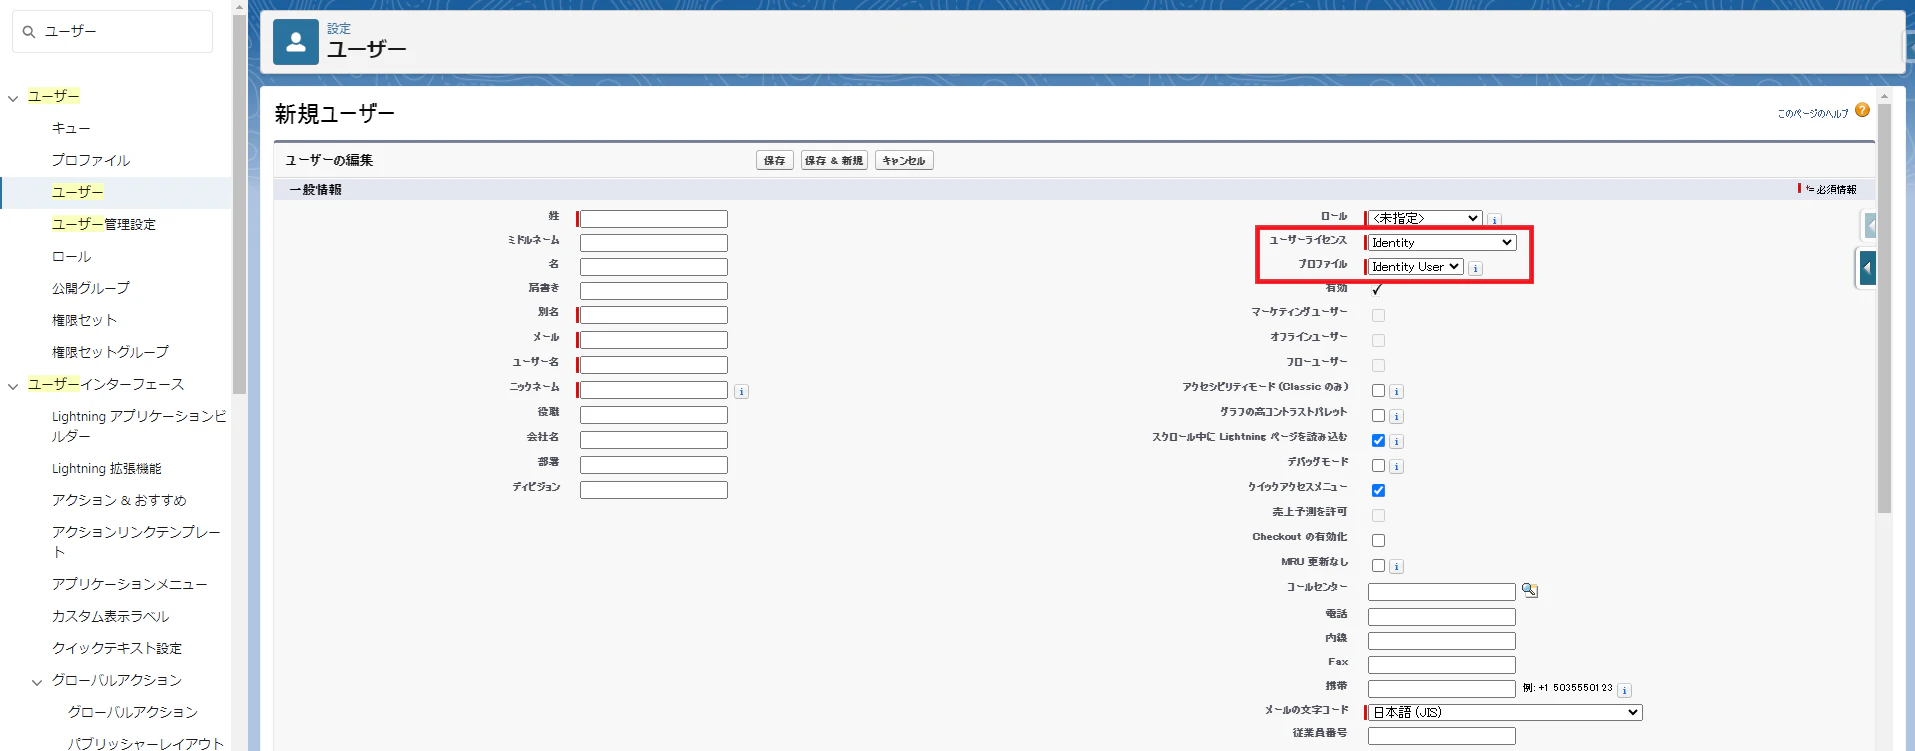Open アクション & おすすめ in sidebar
Viewport: 1915px width, 751px height.
(119, 500)
